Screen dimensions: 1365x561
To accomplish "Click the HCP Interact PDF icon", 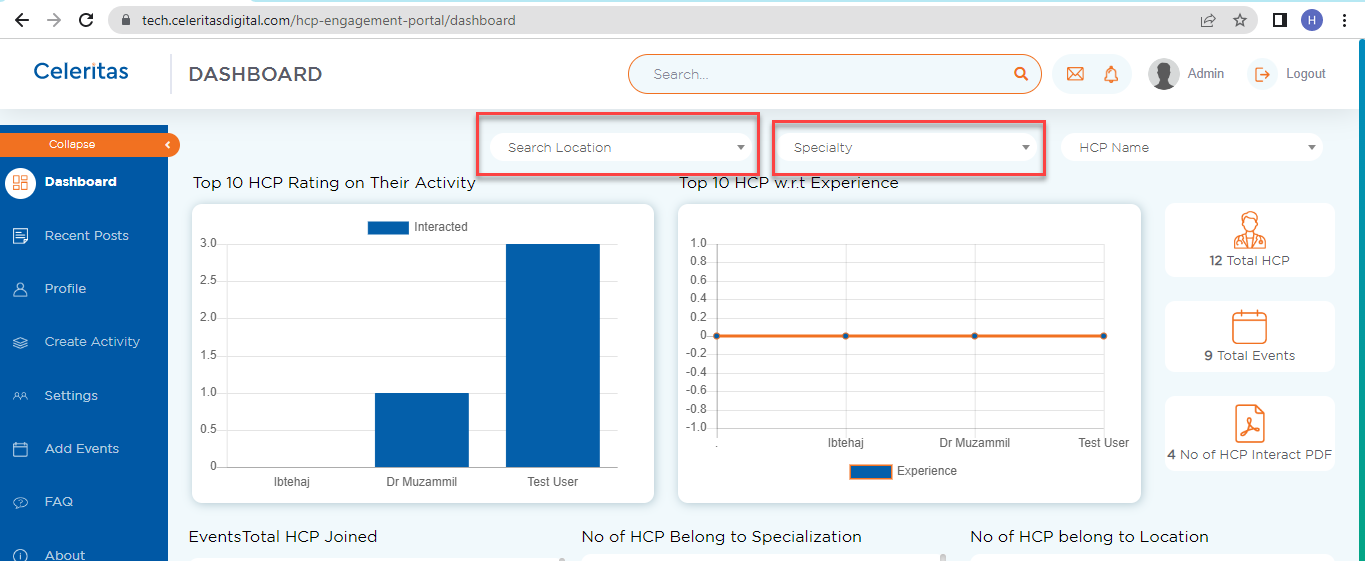I will coord(1249,423).
